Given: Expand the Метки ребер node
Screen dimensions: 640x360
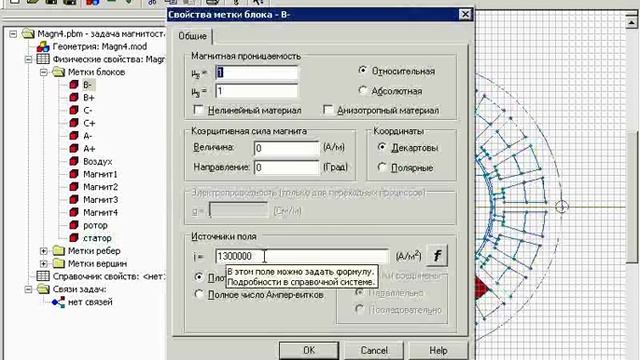Looking at the screenshot, I should tap(44, 251).
